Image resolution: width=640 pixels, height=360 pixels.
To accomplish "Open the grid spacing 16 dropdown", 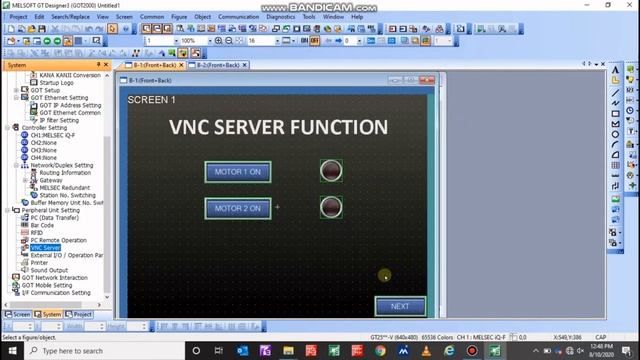I will (278, 41).
